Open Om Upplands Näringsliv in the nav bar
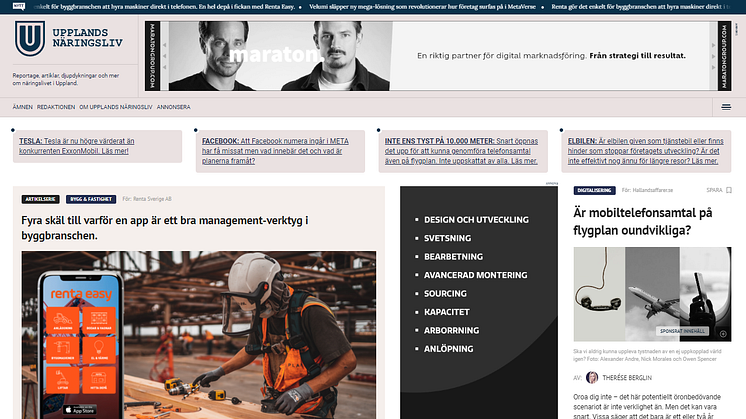Viewport: 746px width, 419px height. click(115, 106)
